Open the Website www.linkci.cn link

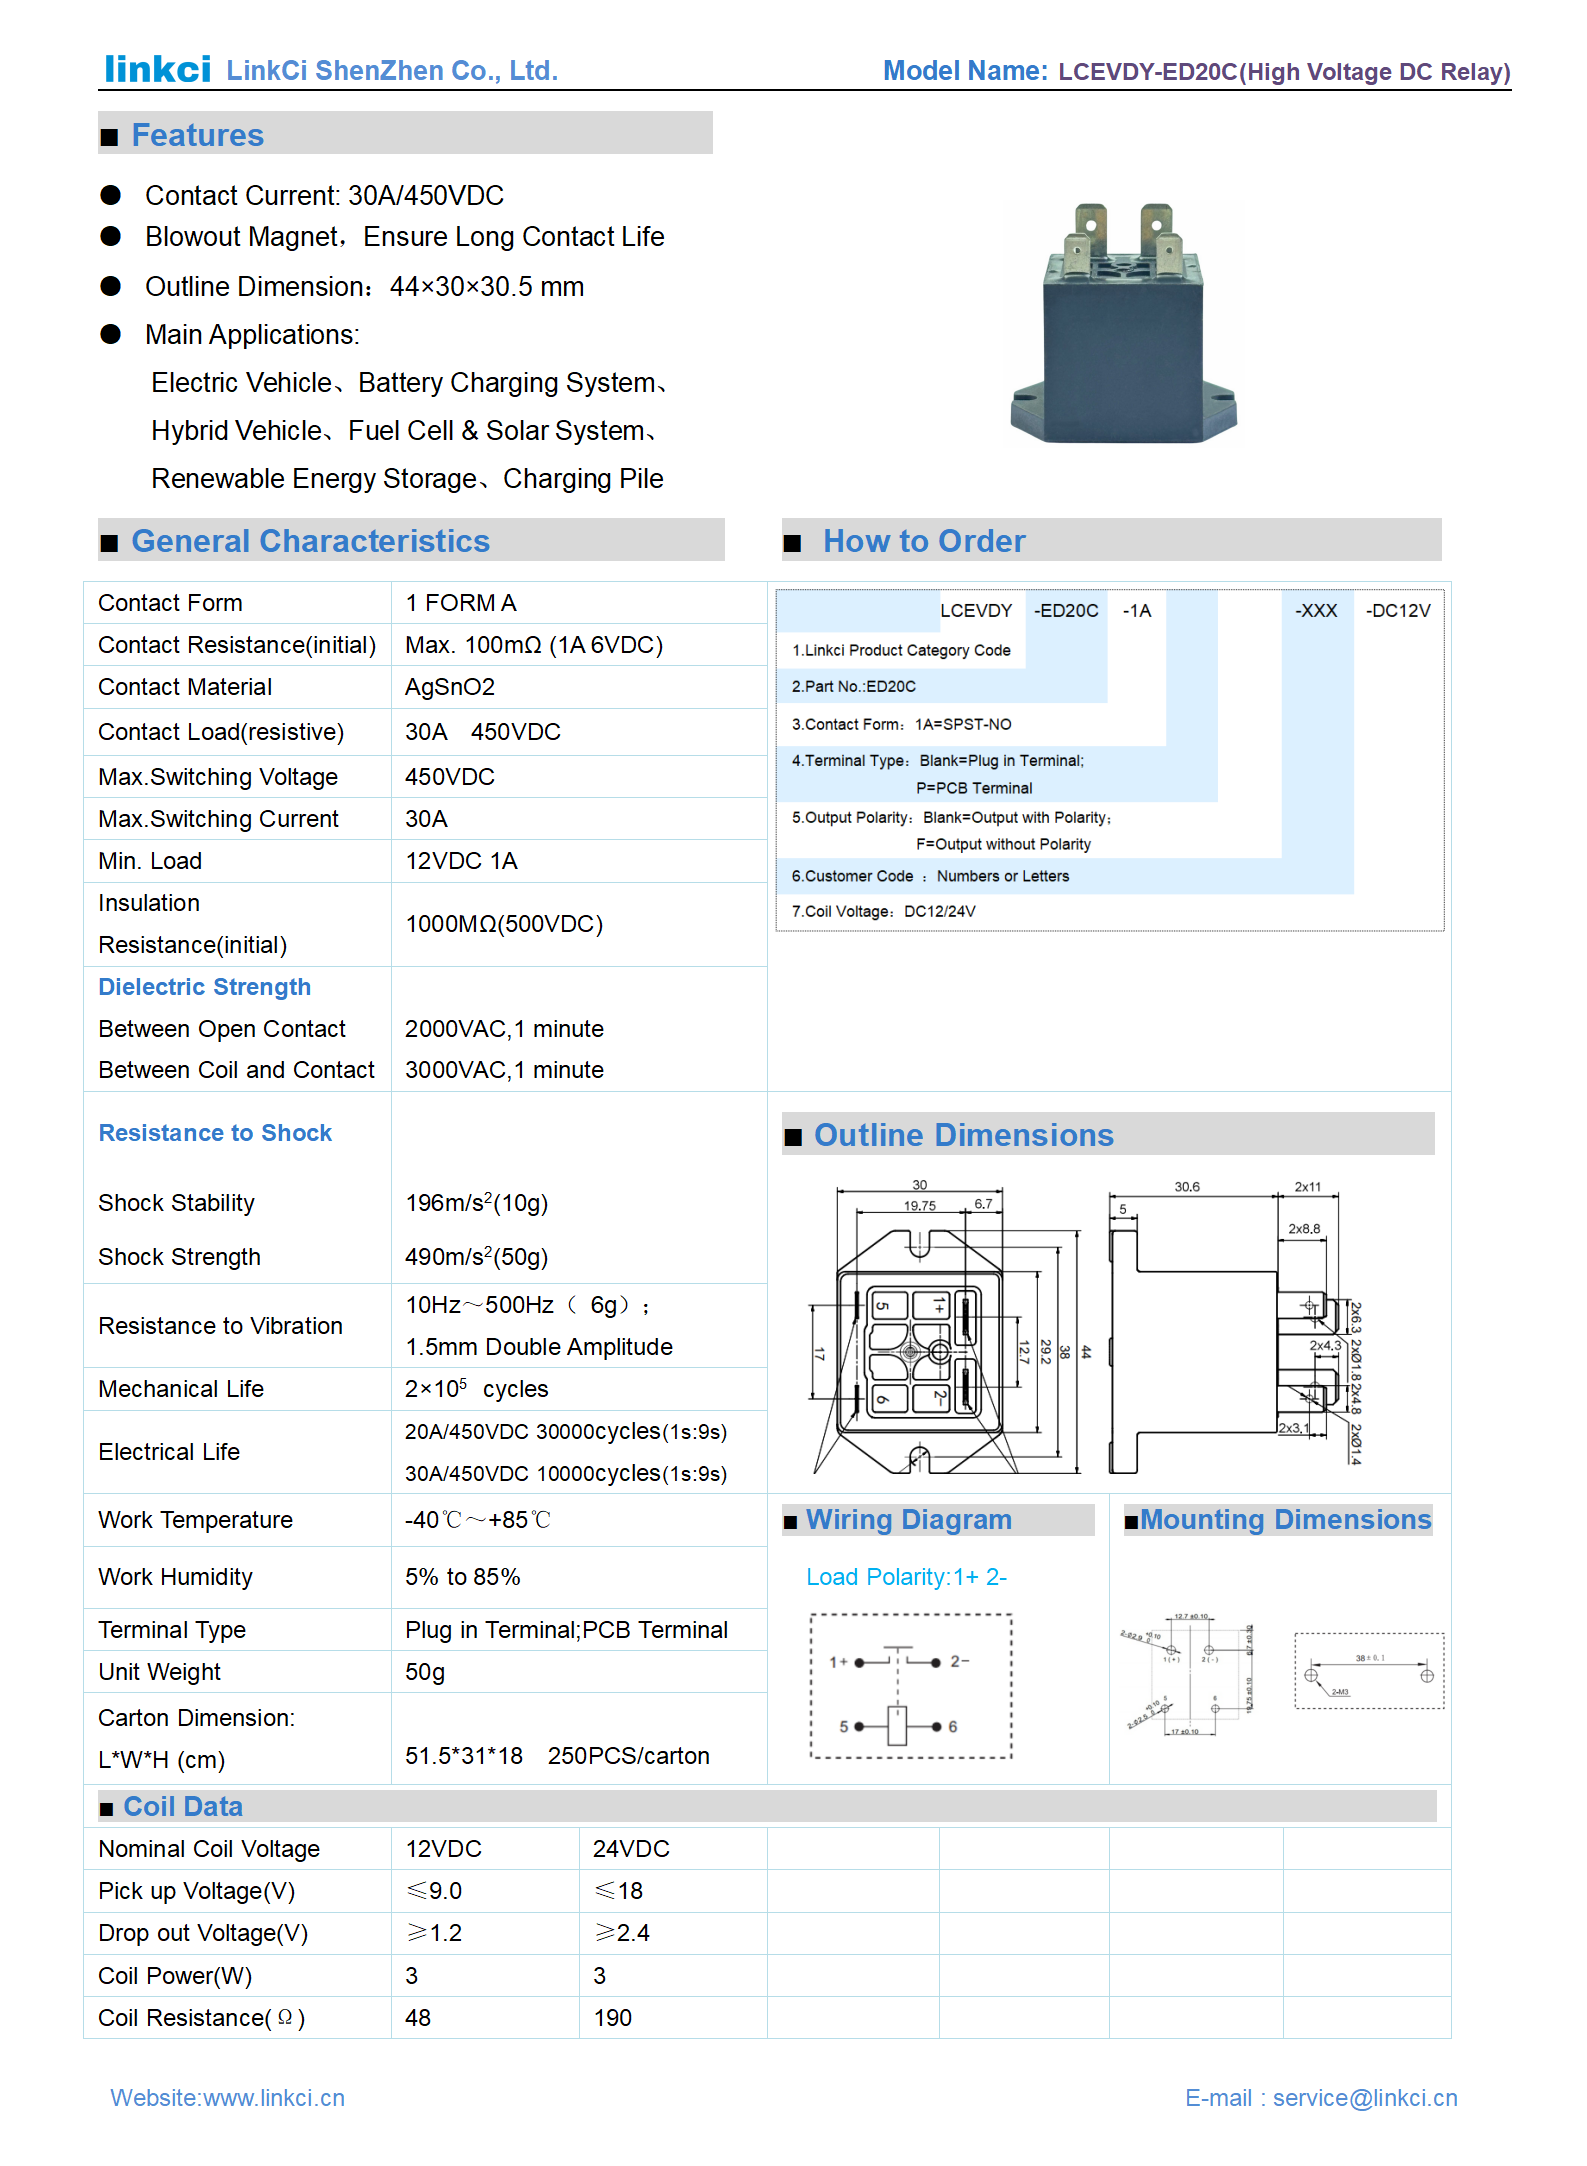pyautogui.click(x=227, y=2097)
